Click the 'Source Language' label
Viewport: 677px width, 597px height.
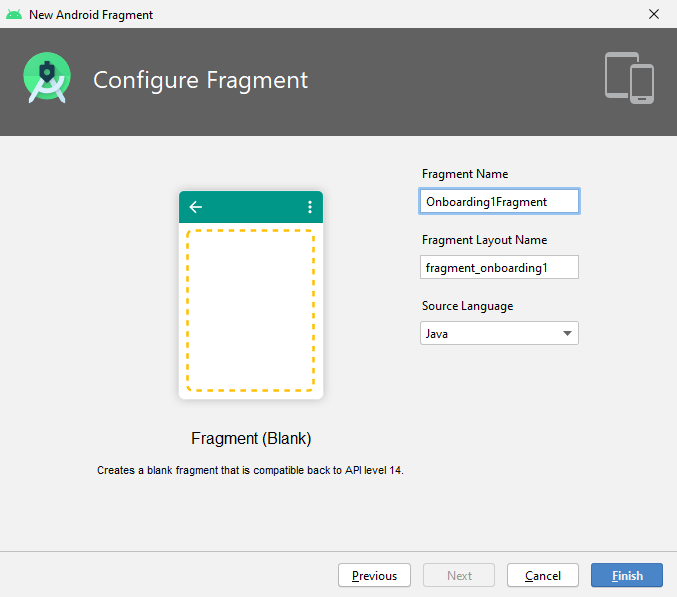coord(467,306)
